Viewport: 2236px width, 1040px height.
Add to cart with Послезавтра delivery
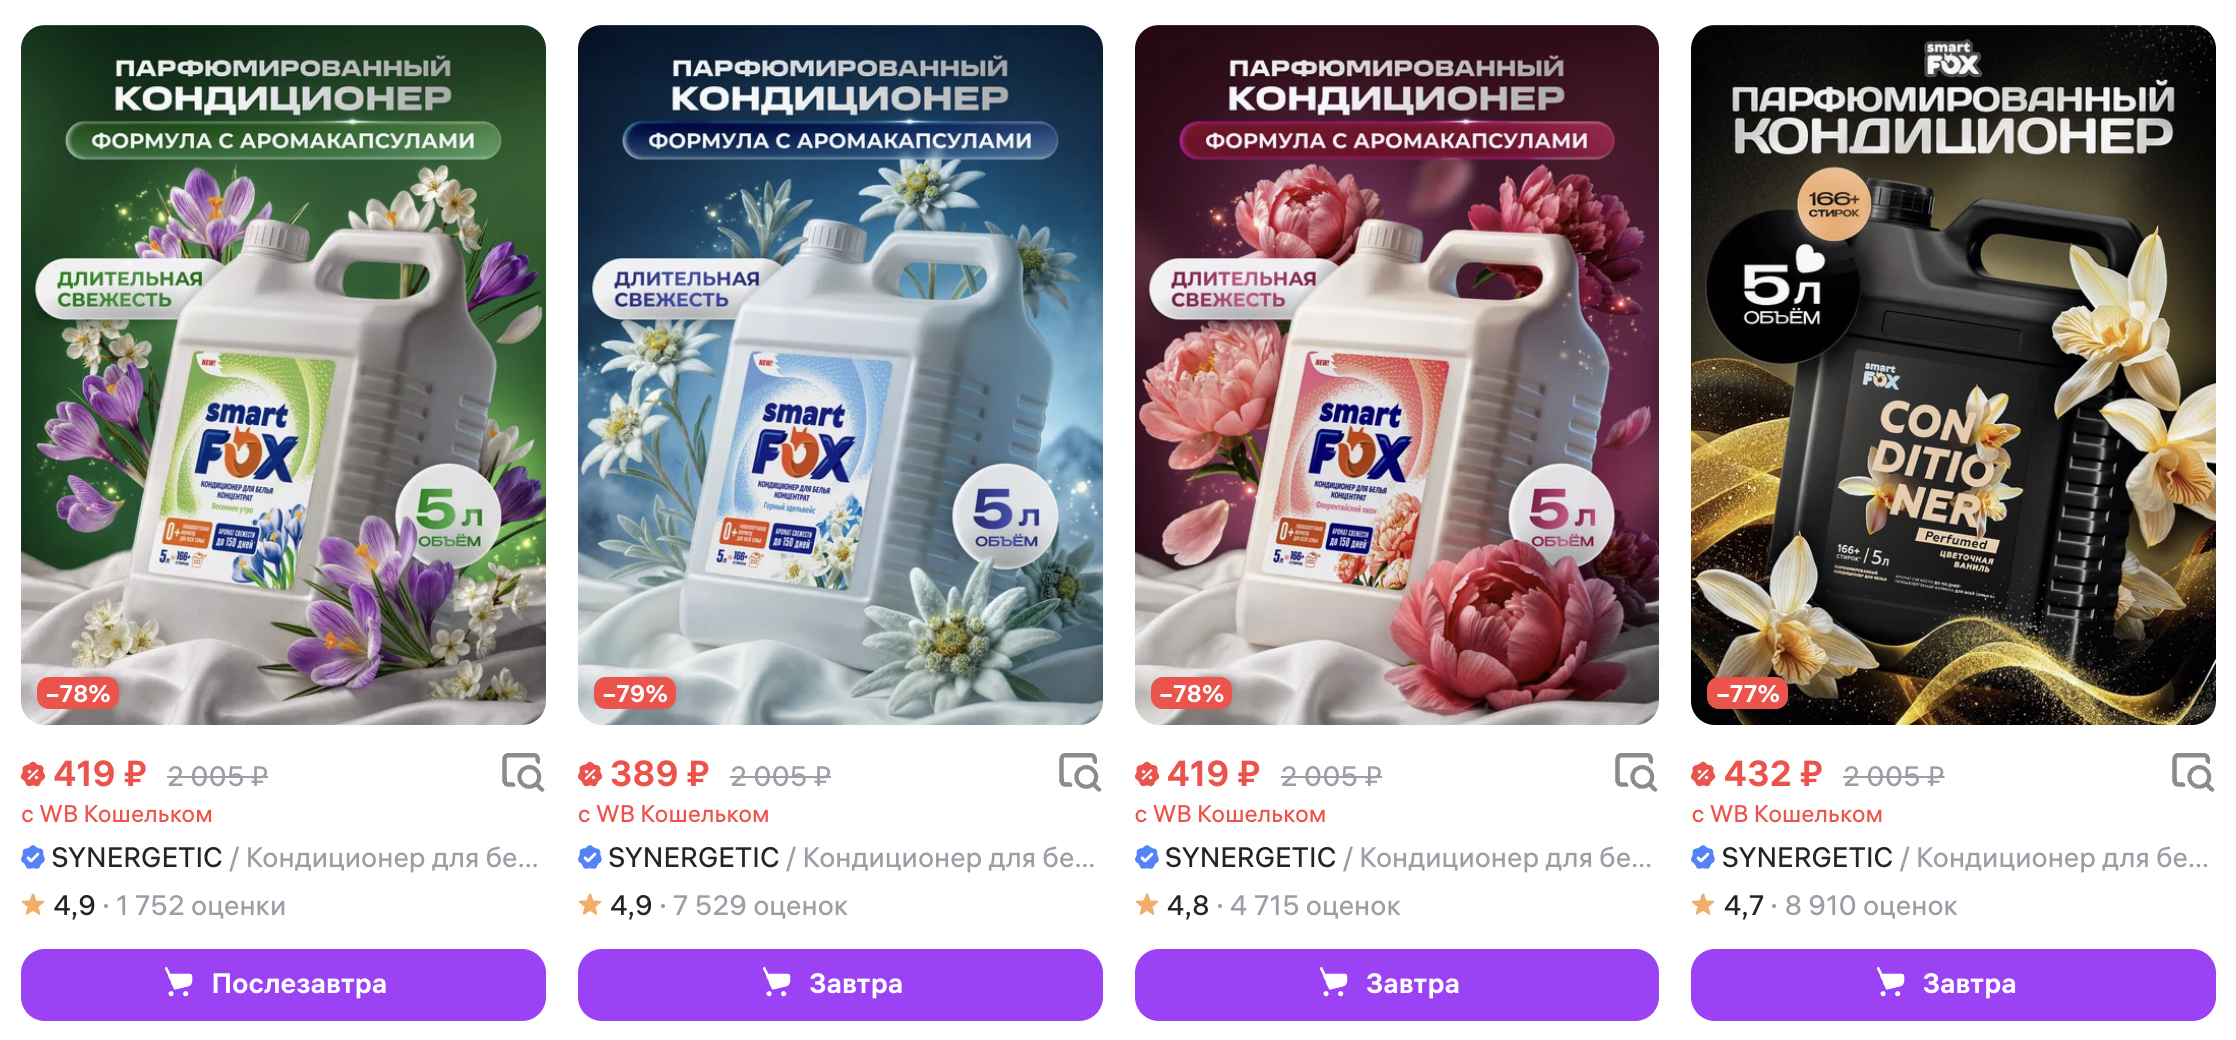click(283, 984)
